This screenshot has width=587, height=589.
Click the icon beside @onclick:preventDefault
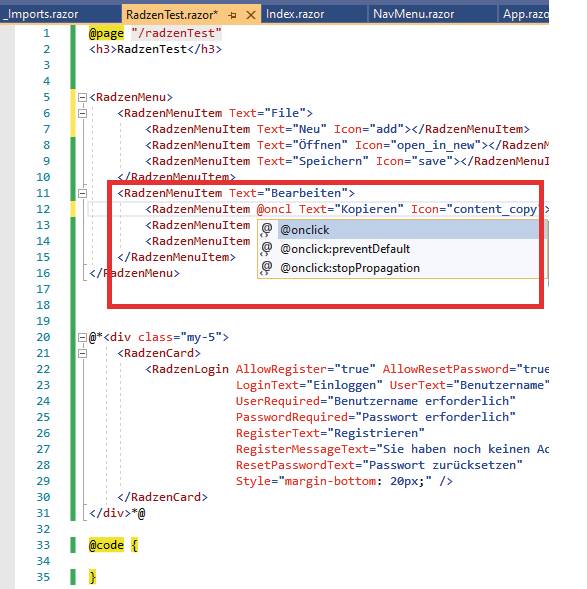pos(266,249)
